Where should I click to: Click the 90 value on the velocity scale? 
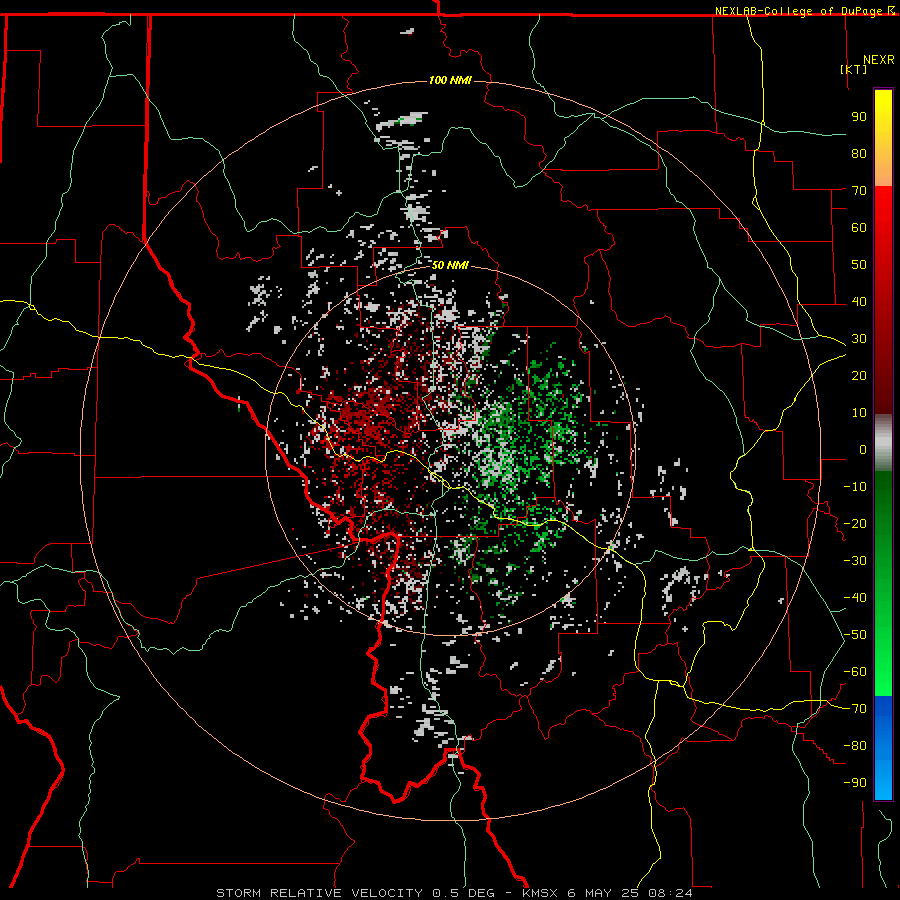[x=859, y=117]
